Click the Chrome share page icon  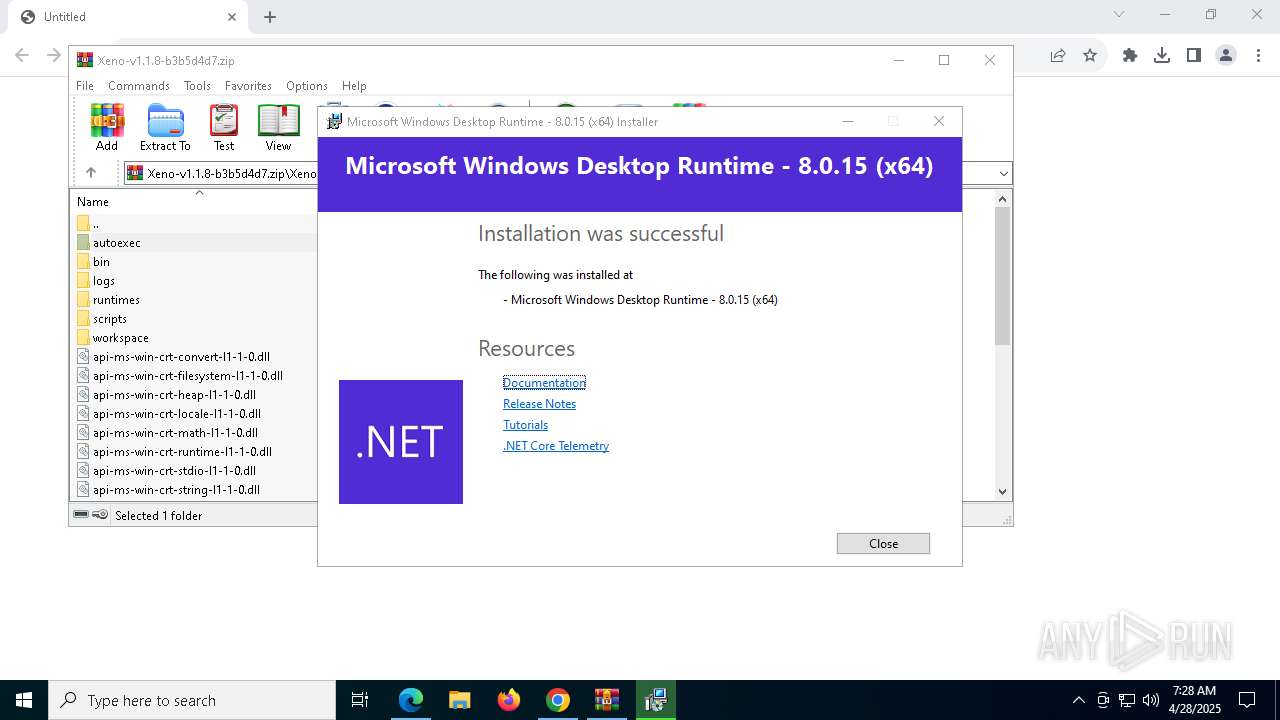tap(1058, 56)
